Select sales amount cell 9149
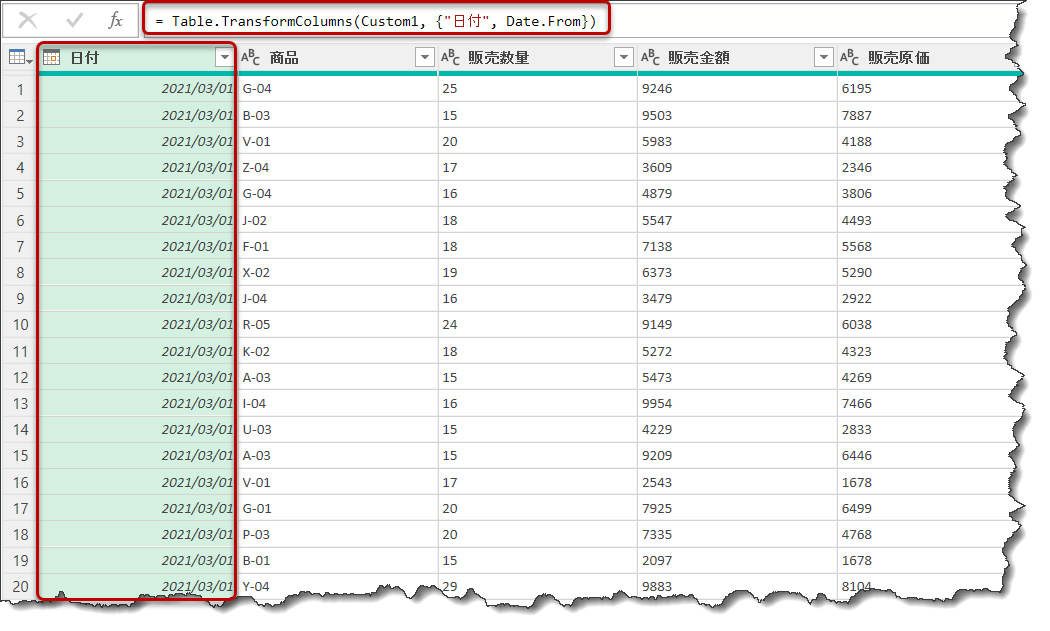 (x=737, y=325)
